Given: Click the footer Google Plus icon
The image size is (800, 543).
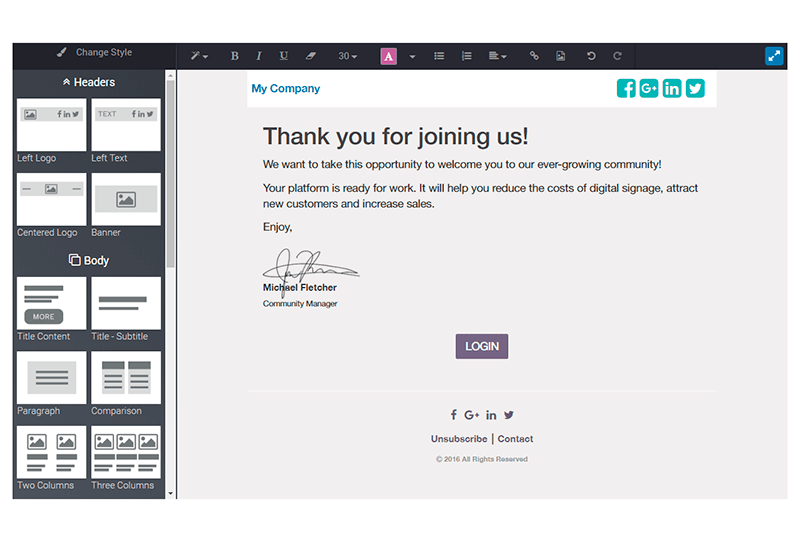Looking at the screenshot, I should (x=471, y=415).
